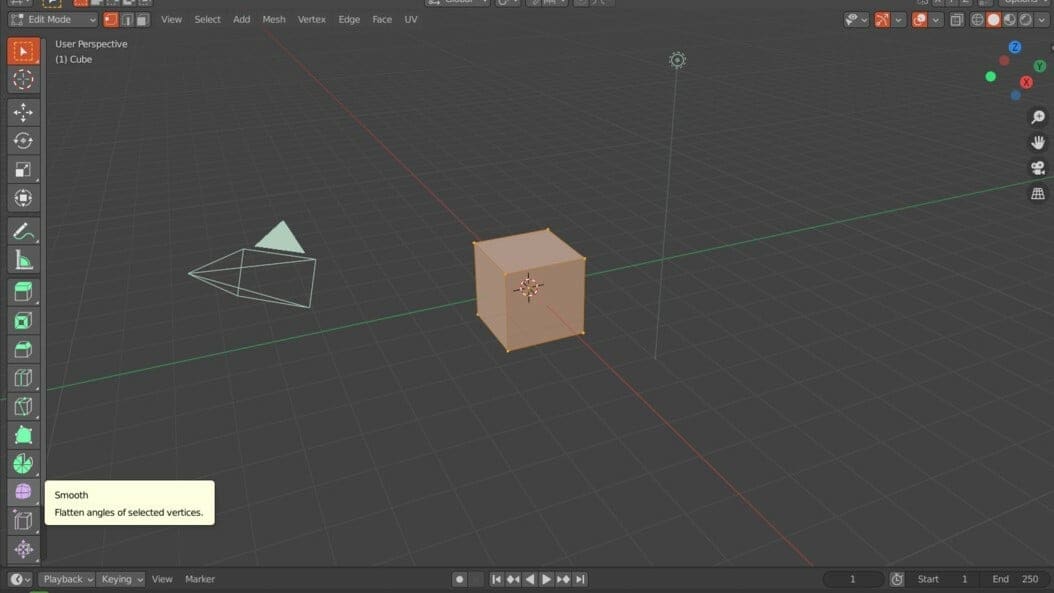Open the timeline View menu

coord(162,579)
